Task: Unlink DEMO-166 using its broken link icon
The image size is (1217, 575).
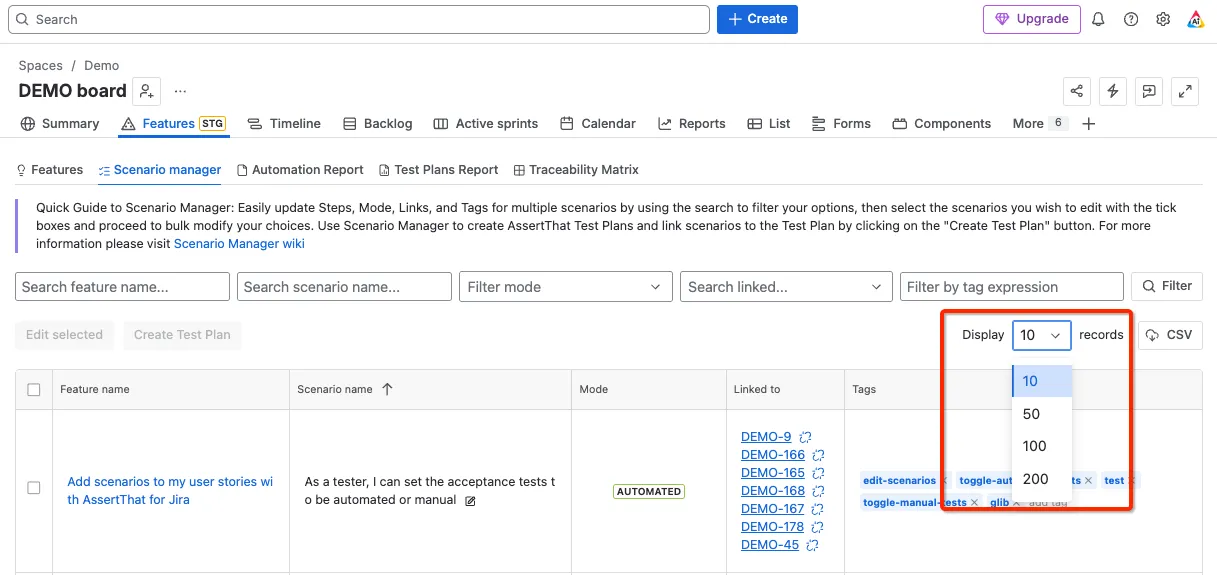Action: coord(818,455)
